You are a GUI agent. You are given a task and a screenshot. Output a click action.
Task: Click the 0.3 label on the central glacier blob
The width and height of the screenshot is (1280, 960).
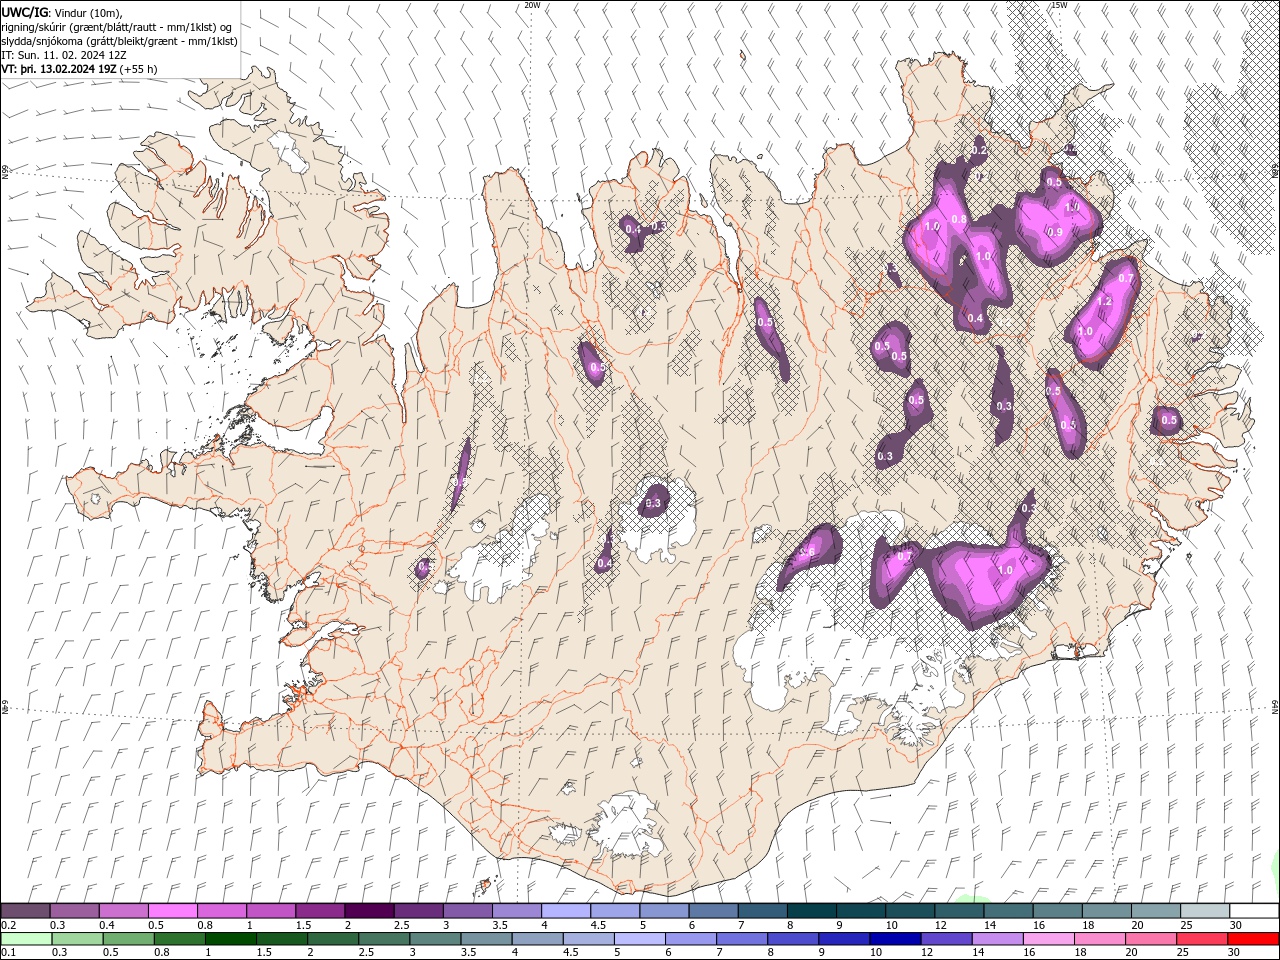[x=654, y=503]
